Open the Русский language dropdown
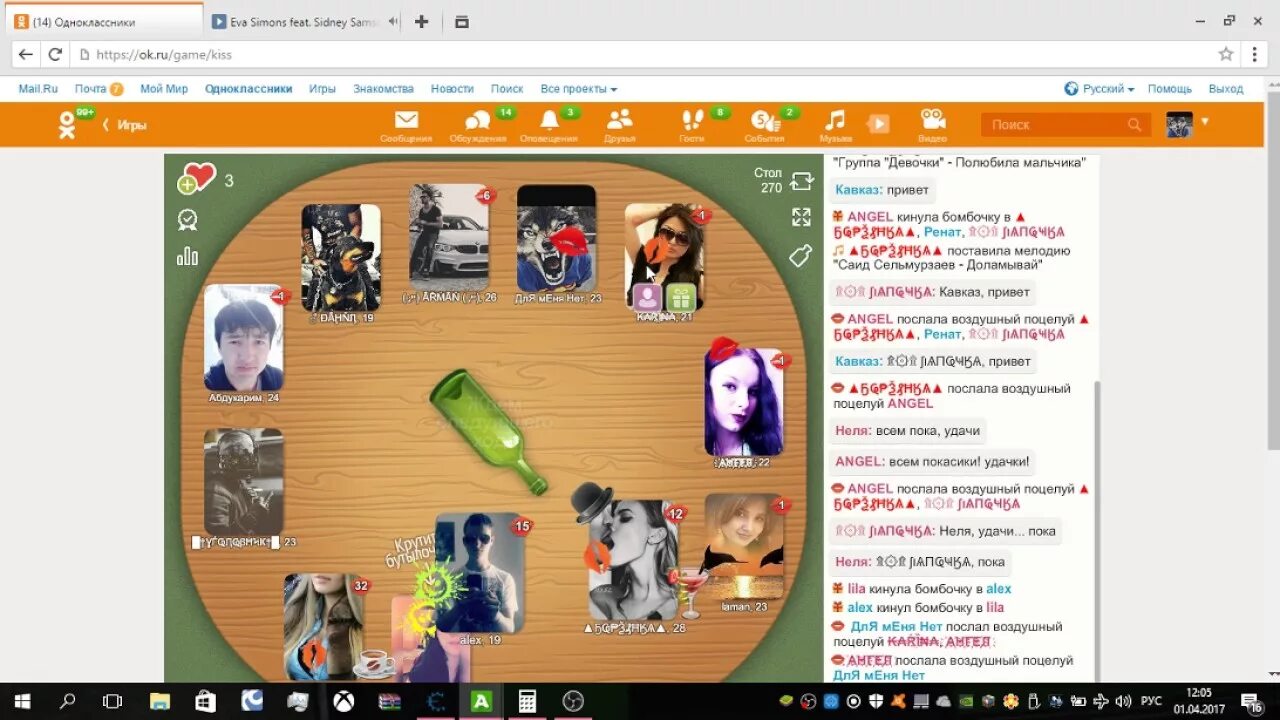 pos(1099,89)
